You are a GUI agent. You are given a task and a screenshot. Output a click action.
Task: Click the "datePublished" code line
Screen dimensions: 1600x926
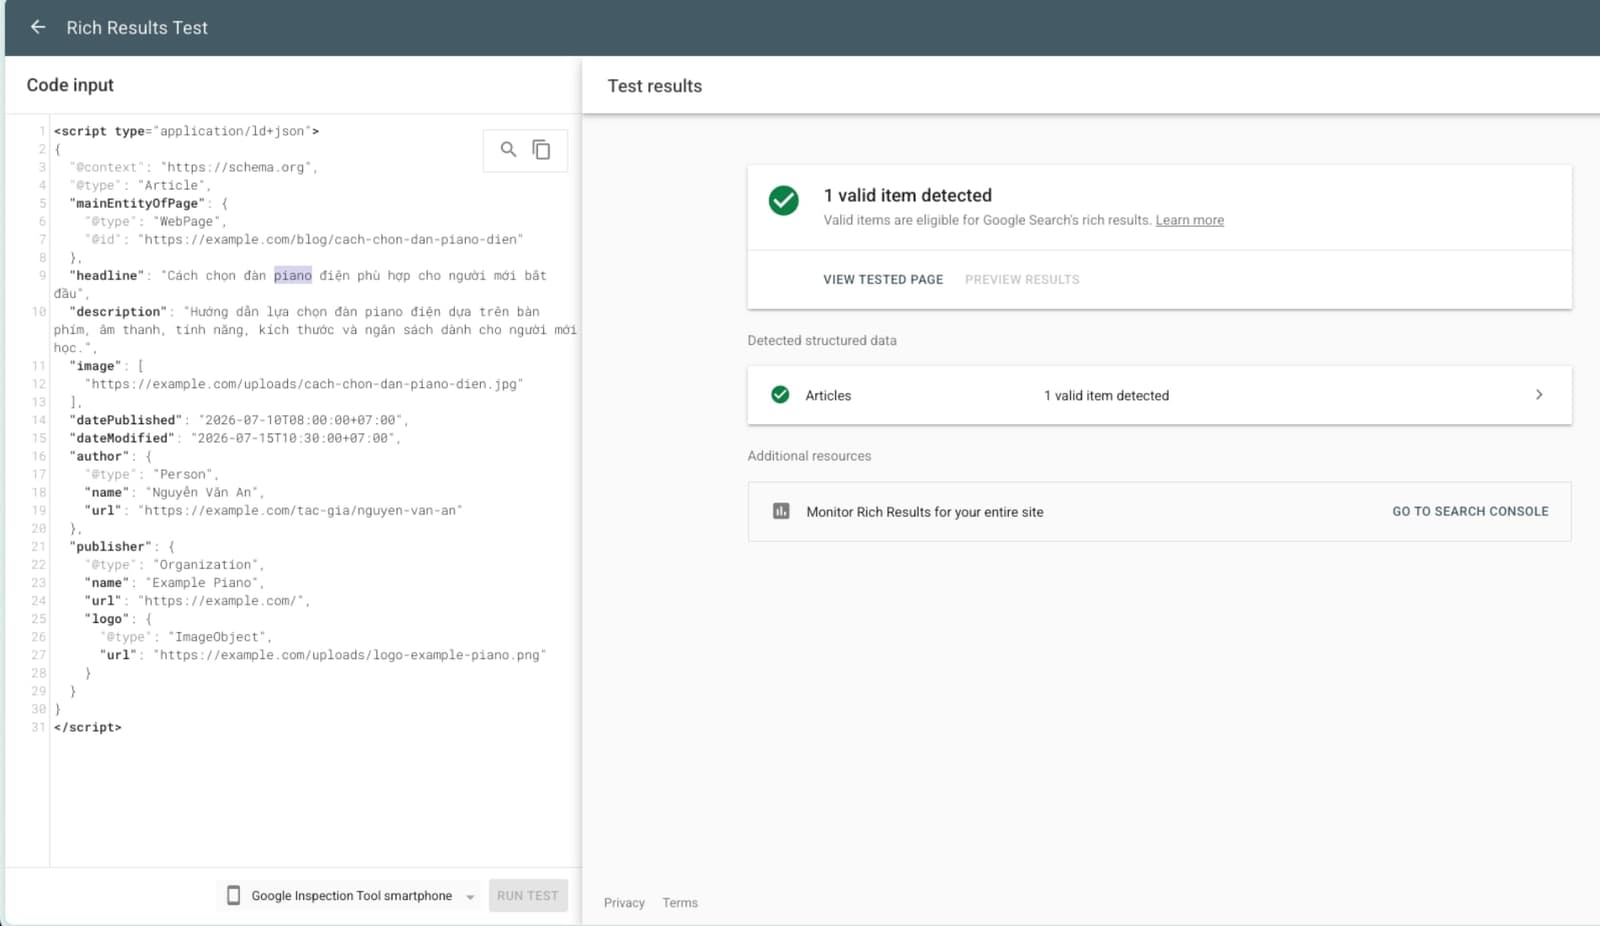[x=239, y=420]
